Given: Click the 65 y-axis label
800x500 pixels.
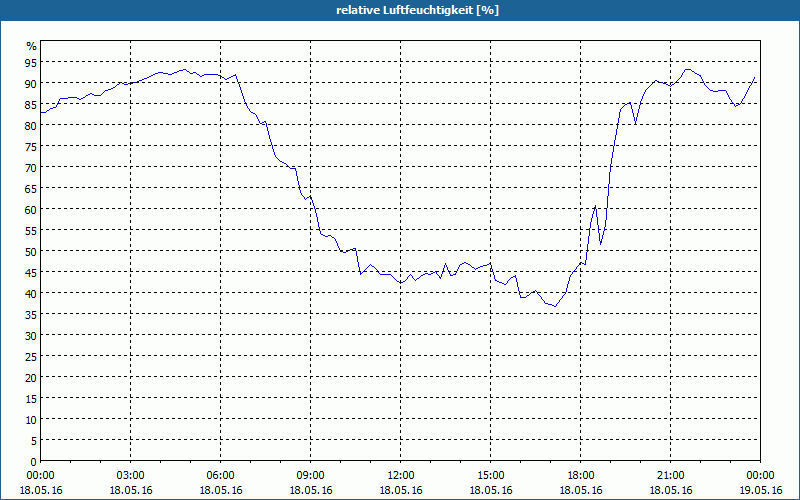Looking at the screenshot, I should pyautogui.click(x=31, y=189).
